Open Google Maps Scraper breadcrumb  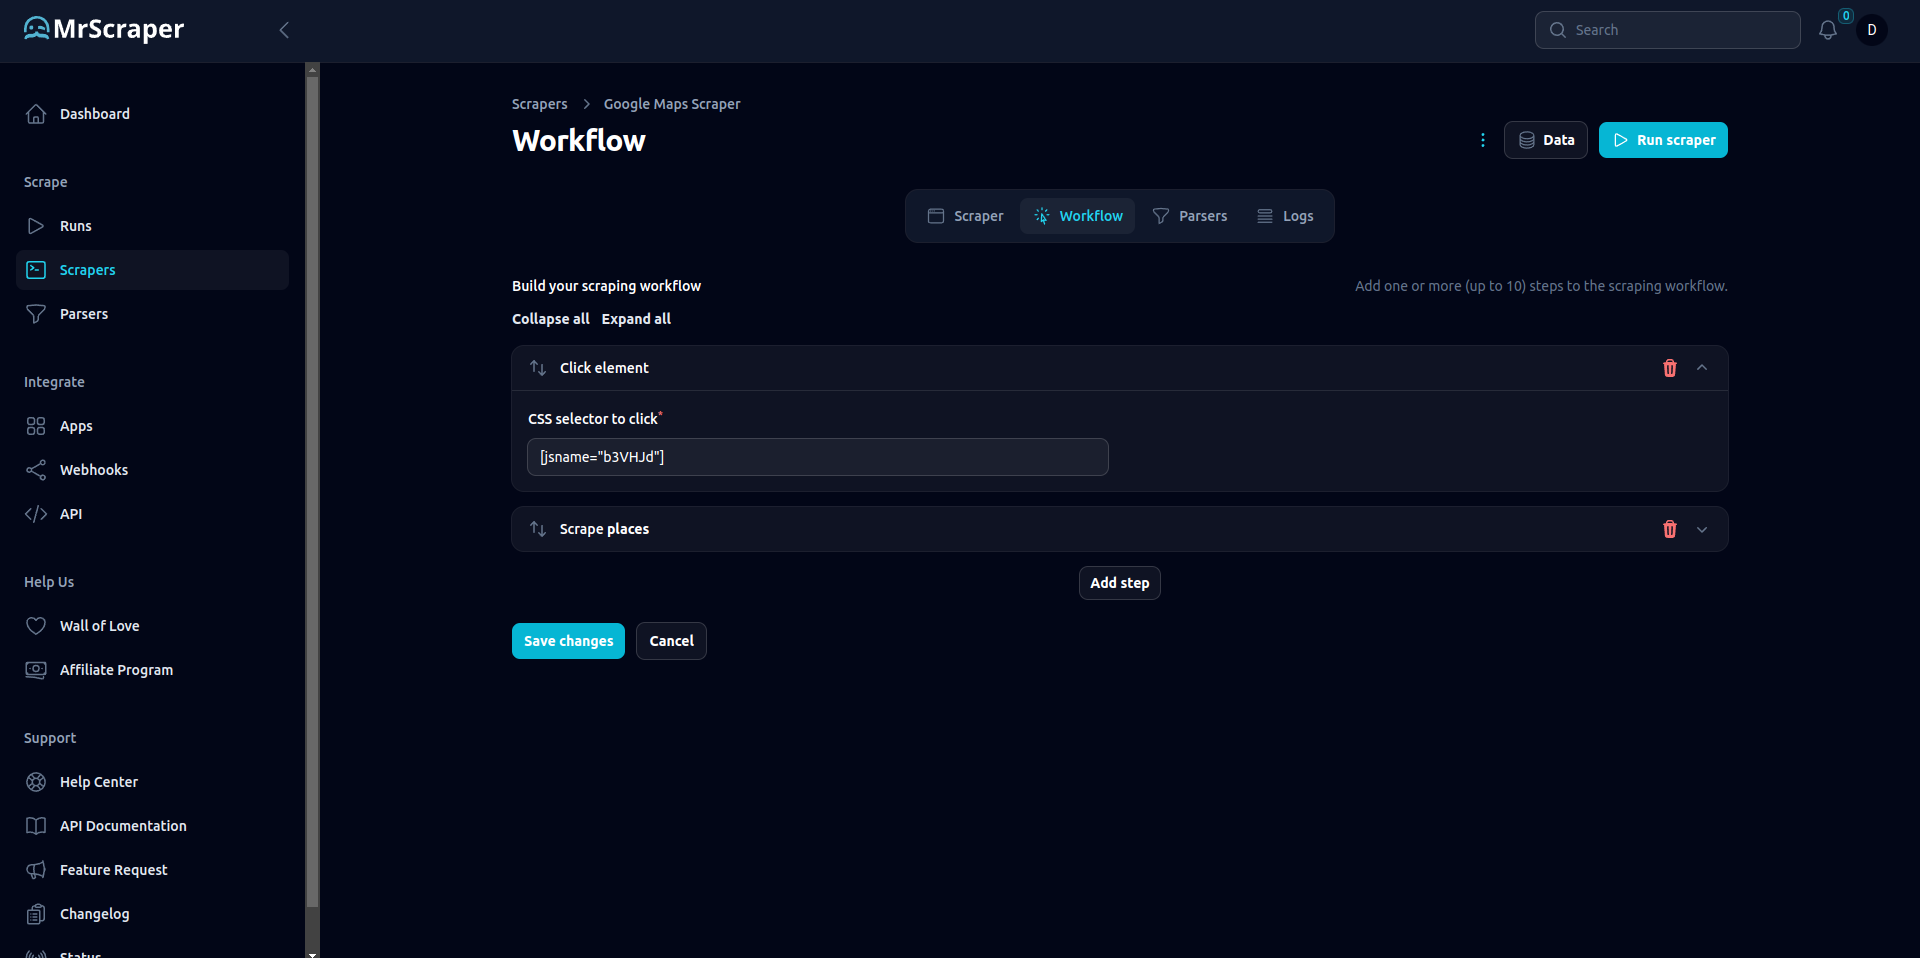[x=672, y=104]
